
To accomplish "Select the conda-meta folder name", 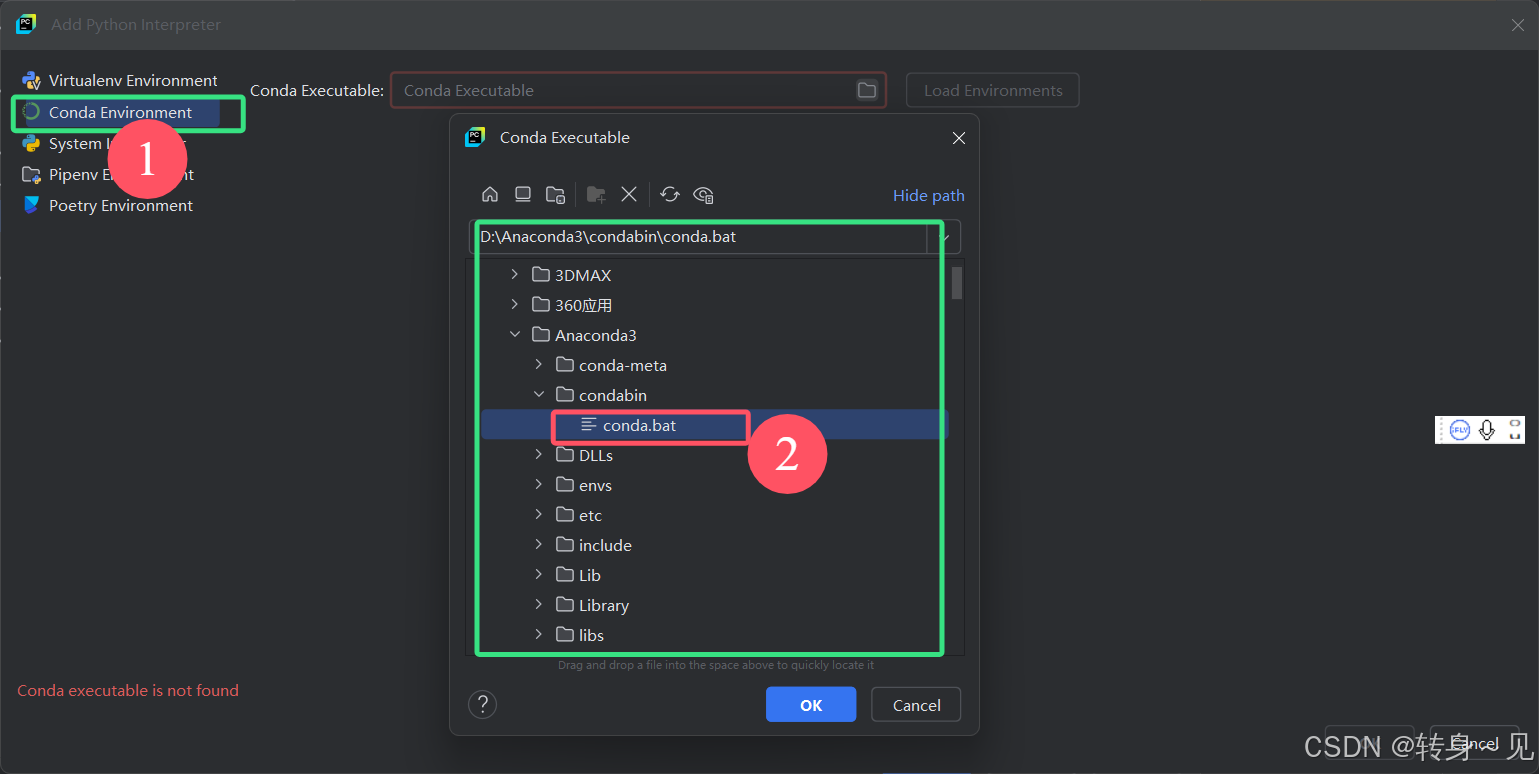I will pyautogui.click(x=623, y=365).
